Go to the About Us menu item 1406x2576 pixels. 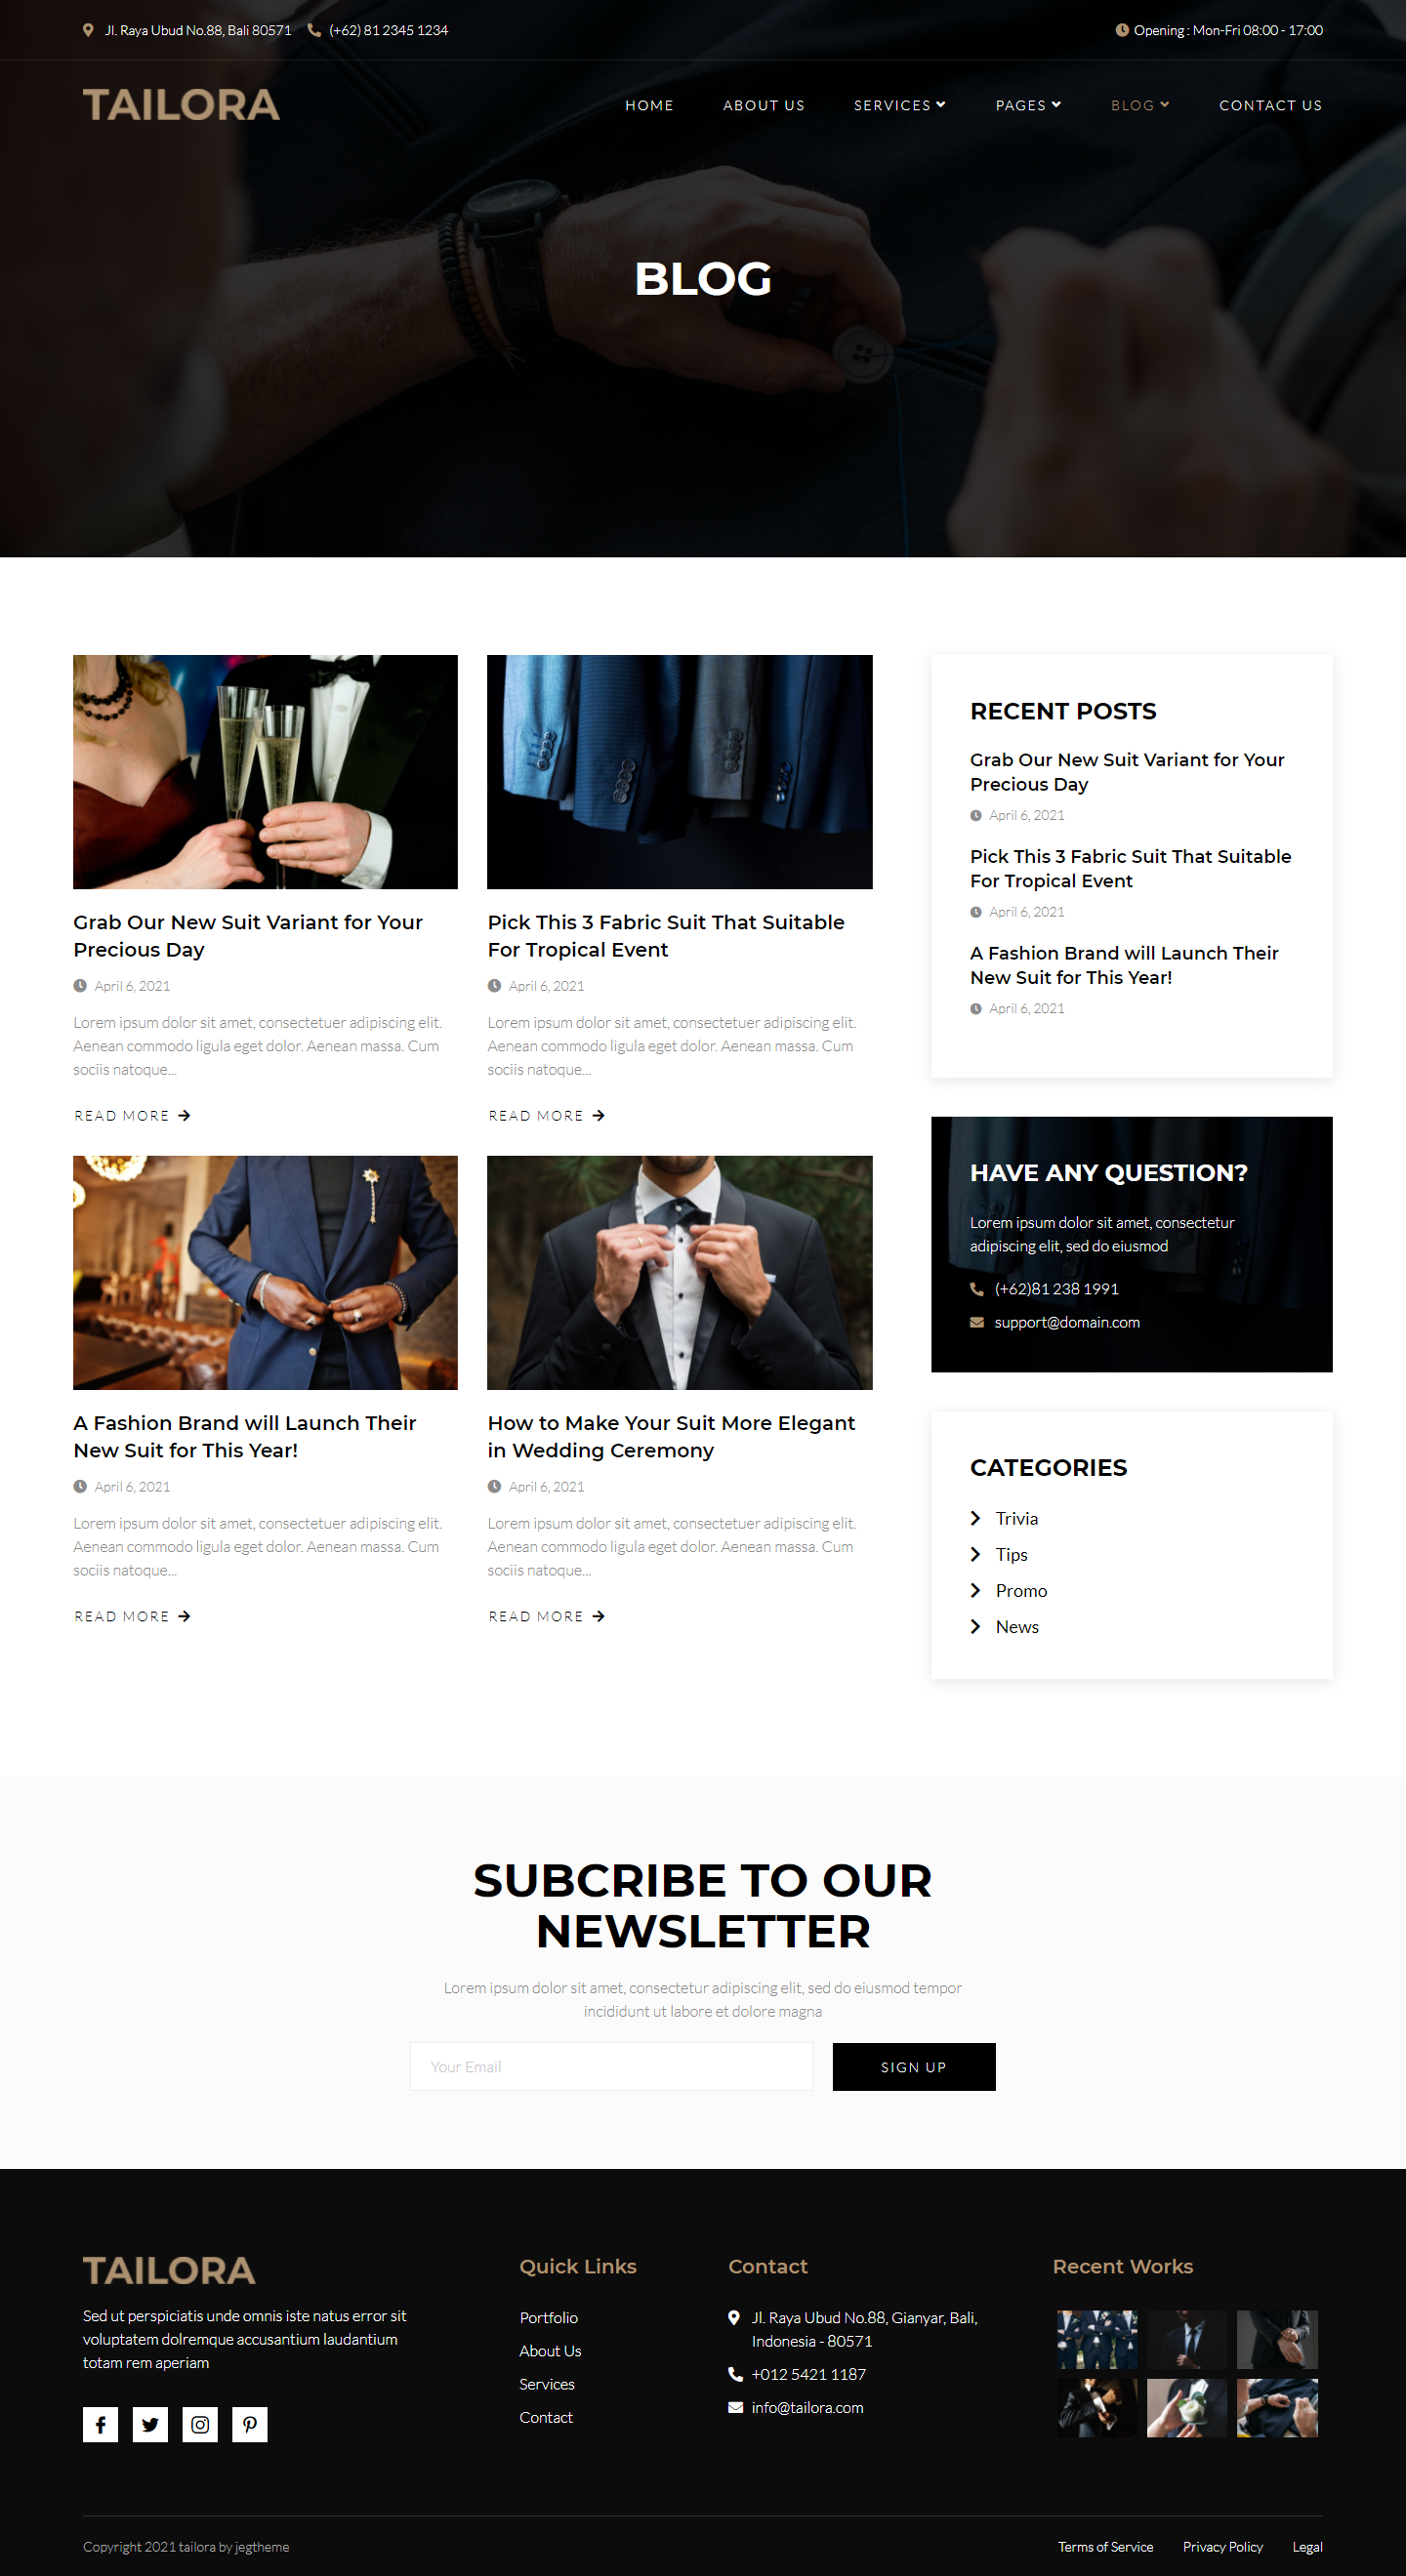tap(764, 105)
